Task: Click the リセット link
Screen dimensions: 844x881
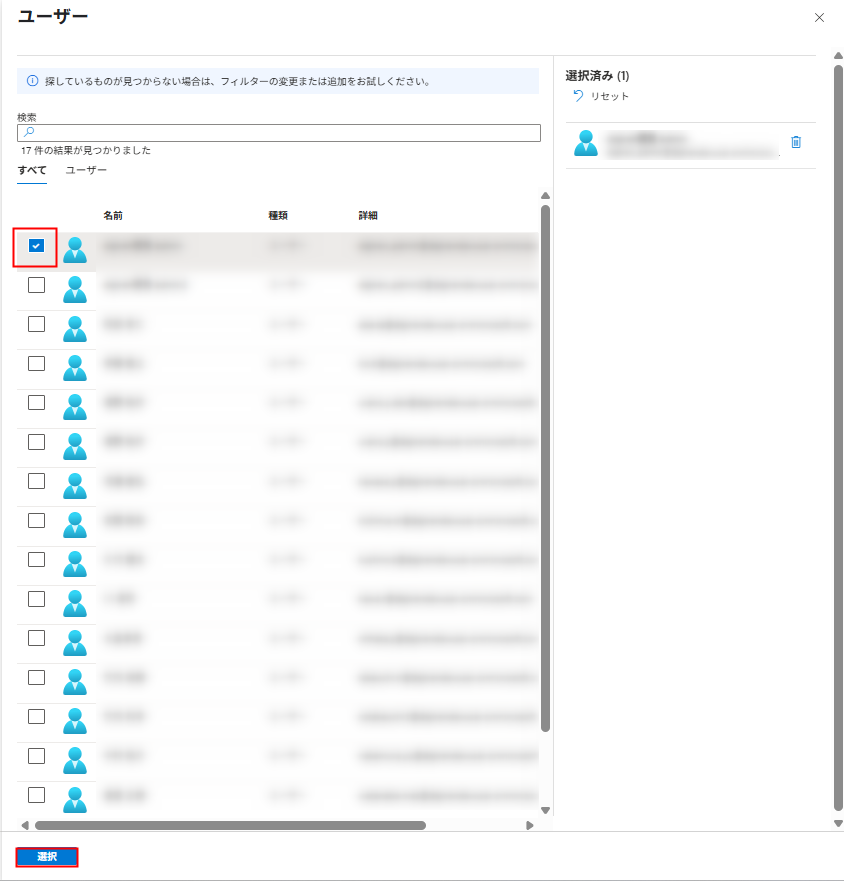Action: (x=609, y=96)
